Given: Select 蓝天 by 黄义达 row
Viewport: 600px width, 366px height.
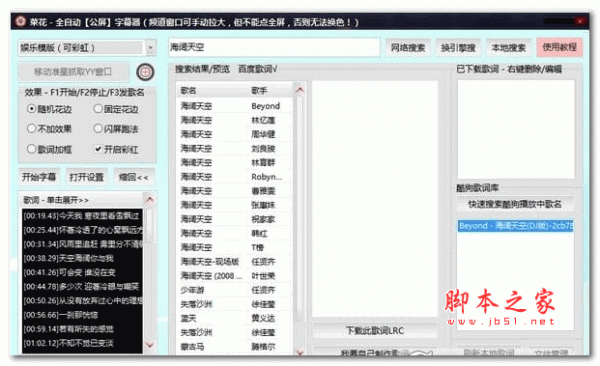Looking at the screenshot, I should click(x=234, y=318).
